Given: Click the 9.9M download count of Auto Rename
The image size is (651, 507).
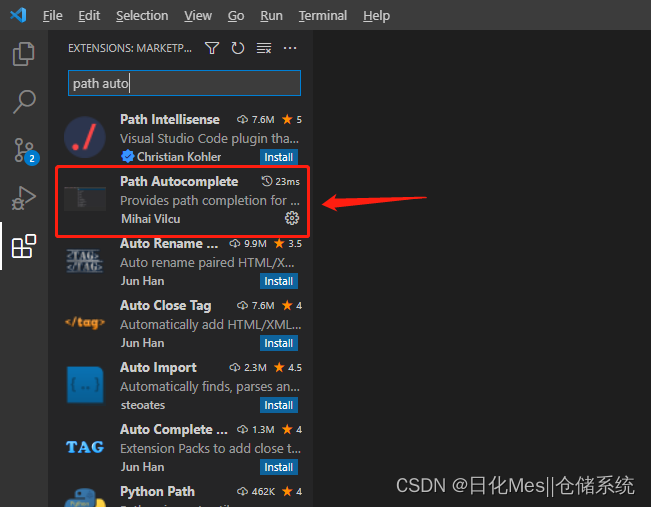Looking at the screenshot, I should click(248, 243).
